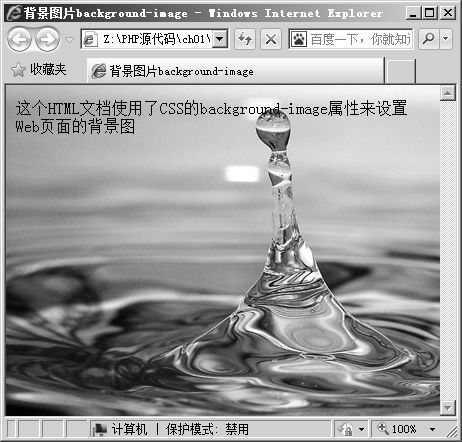Screen dimensions: 462x442
Task: Click the security lock status icon
Action: pyautogui.click(x=346, y=429)
